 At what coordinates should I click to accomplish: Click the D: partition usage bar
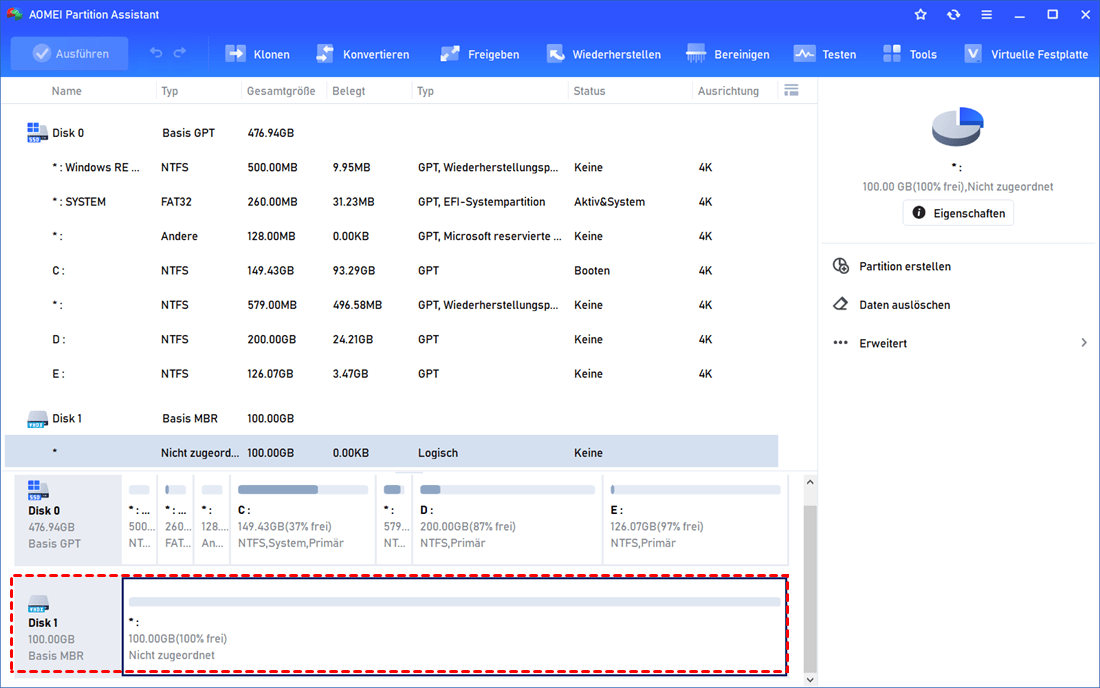[507, 490]
